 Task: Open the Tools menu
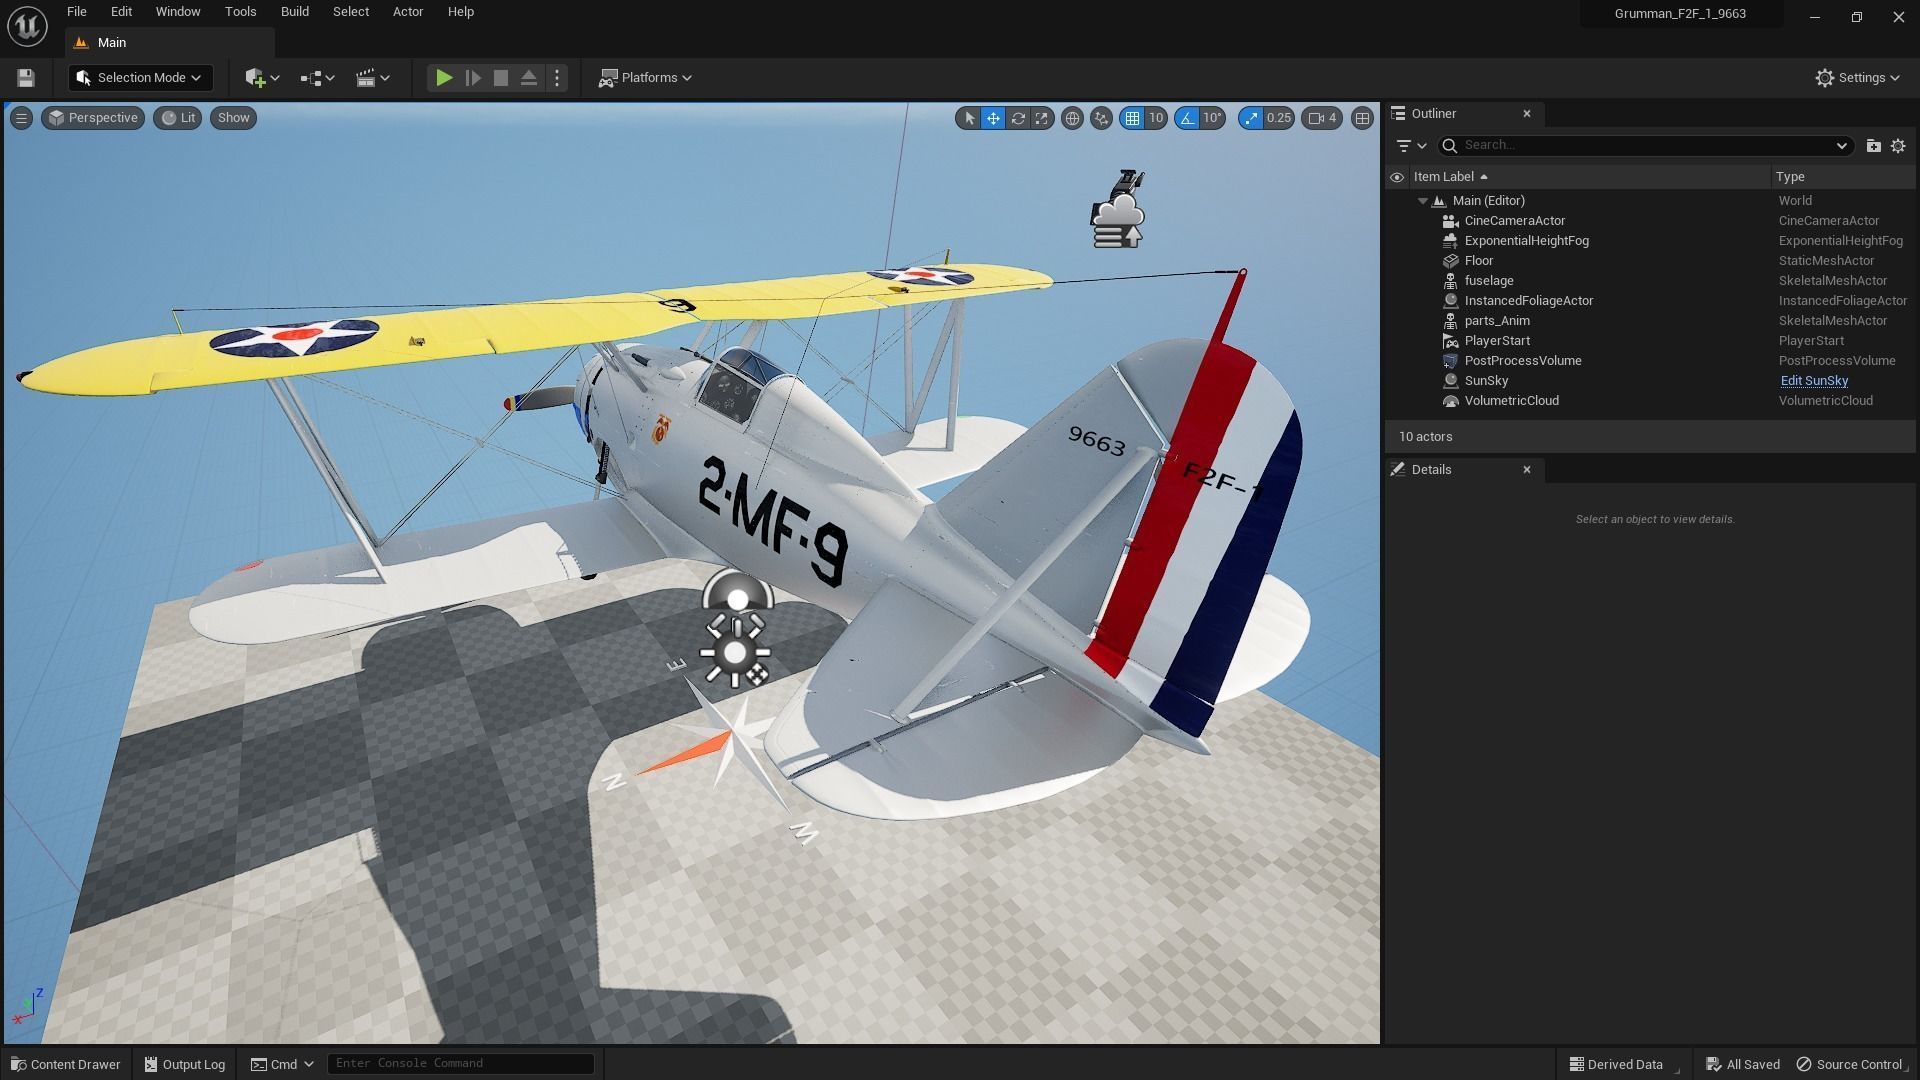(240, 12)
